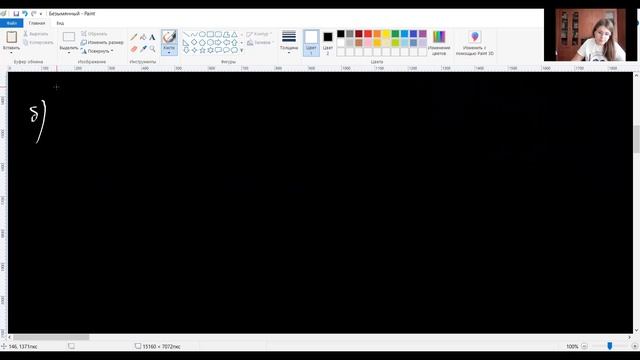The width and height of the screenshot is (640, 360).
Task: Choose the Right triangle shape
Action: (x=186, y=42)
